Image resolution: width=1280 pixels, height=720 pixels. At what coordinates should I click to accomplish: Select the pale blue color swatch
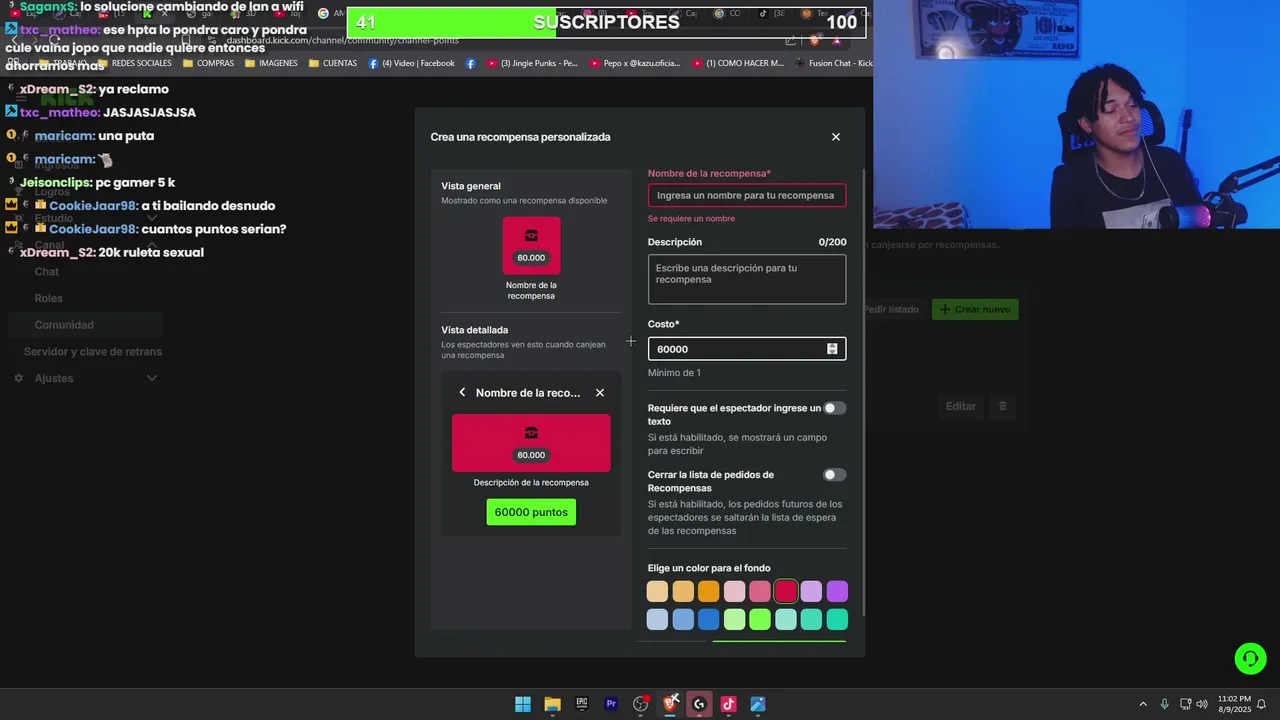coord(657,620)
